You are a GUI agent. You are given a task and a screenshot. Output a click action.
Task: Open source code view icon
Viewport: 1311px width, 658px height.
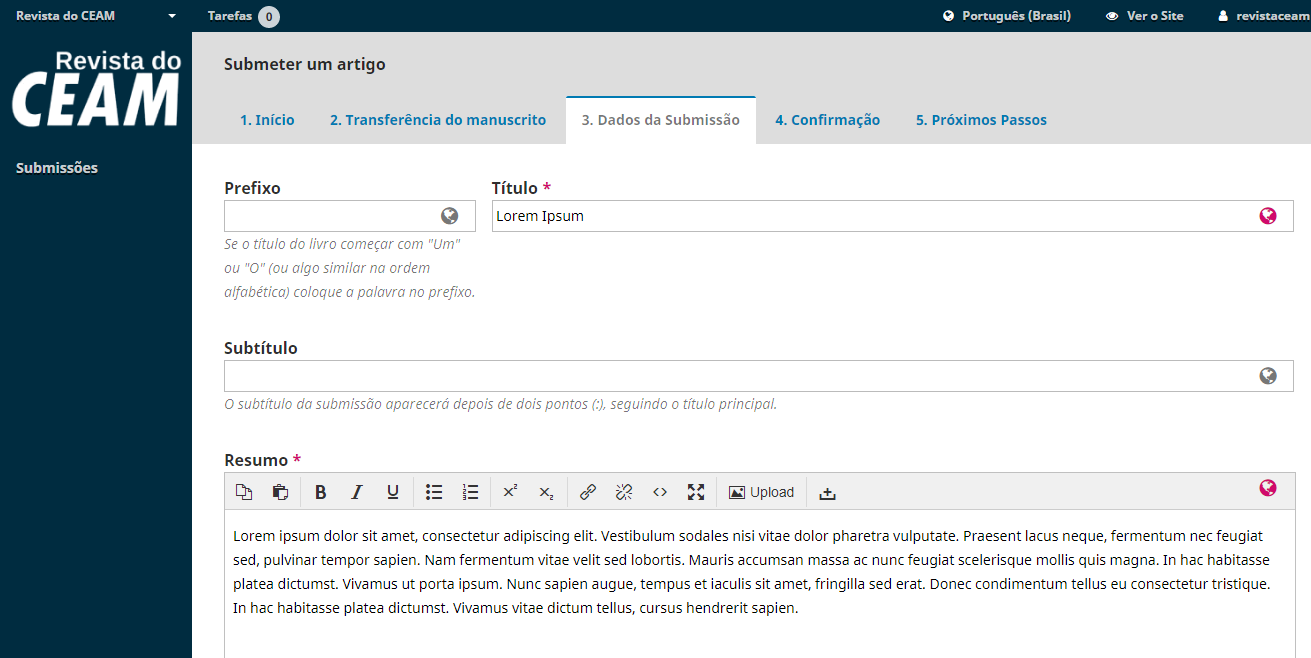[660, 492]
